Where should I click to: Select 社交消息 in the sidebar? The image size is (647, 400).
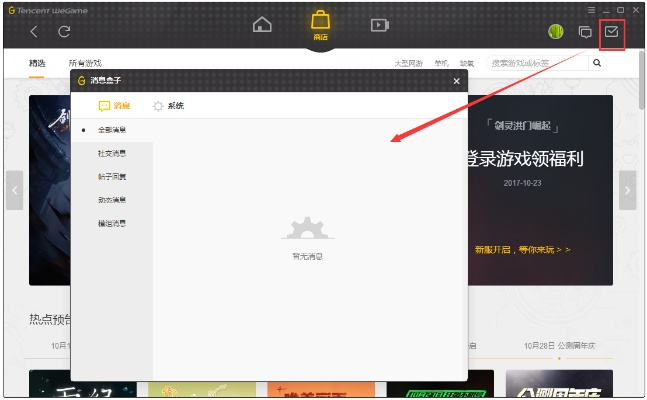click(111, 153)
